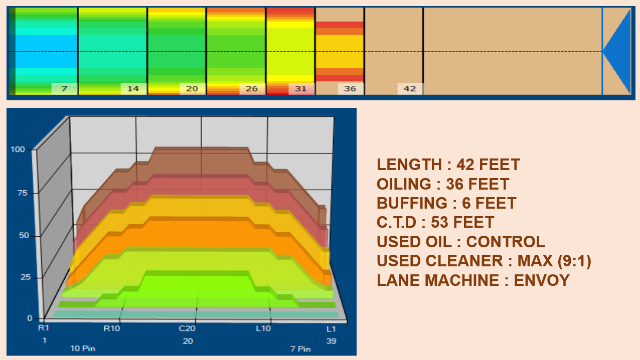Click the LENGTH : 42 FEET text

448,164
